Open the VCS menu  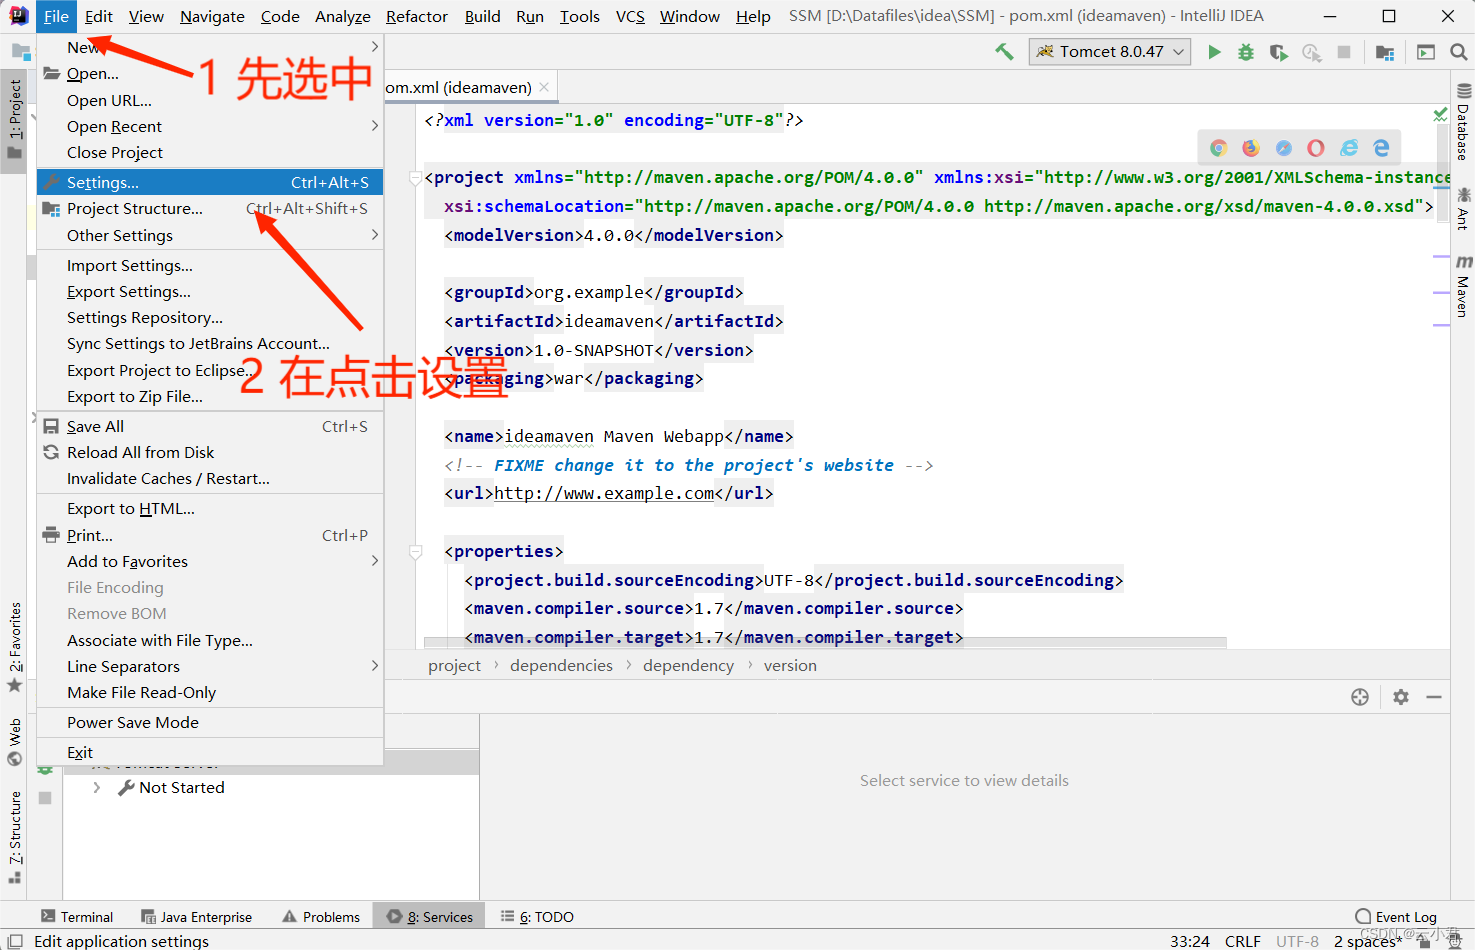[630, 16]
